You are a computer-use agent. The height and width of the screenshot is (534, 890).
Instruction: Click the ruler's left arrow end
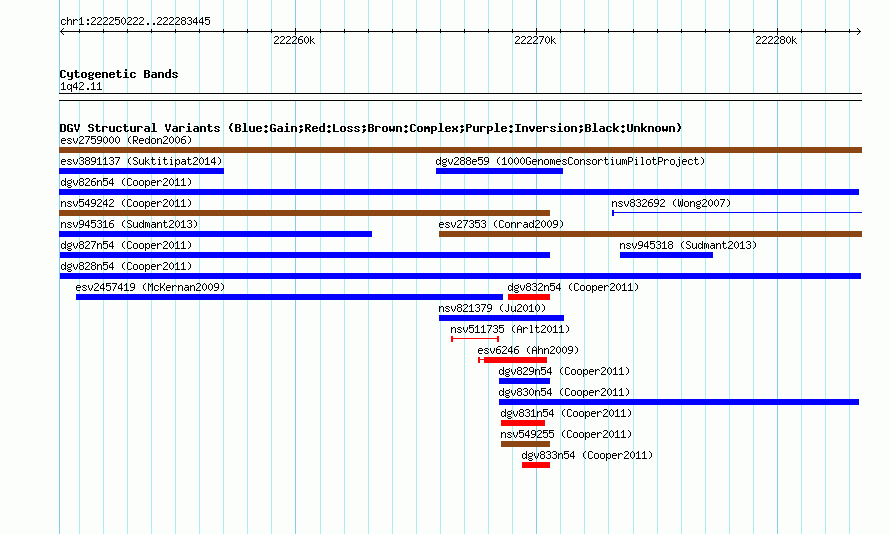coord(62,31)
